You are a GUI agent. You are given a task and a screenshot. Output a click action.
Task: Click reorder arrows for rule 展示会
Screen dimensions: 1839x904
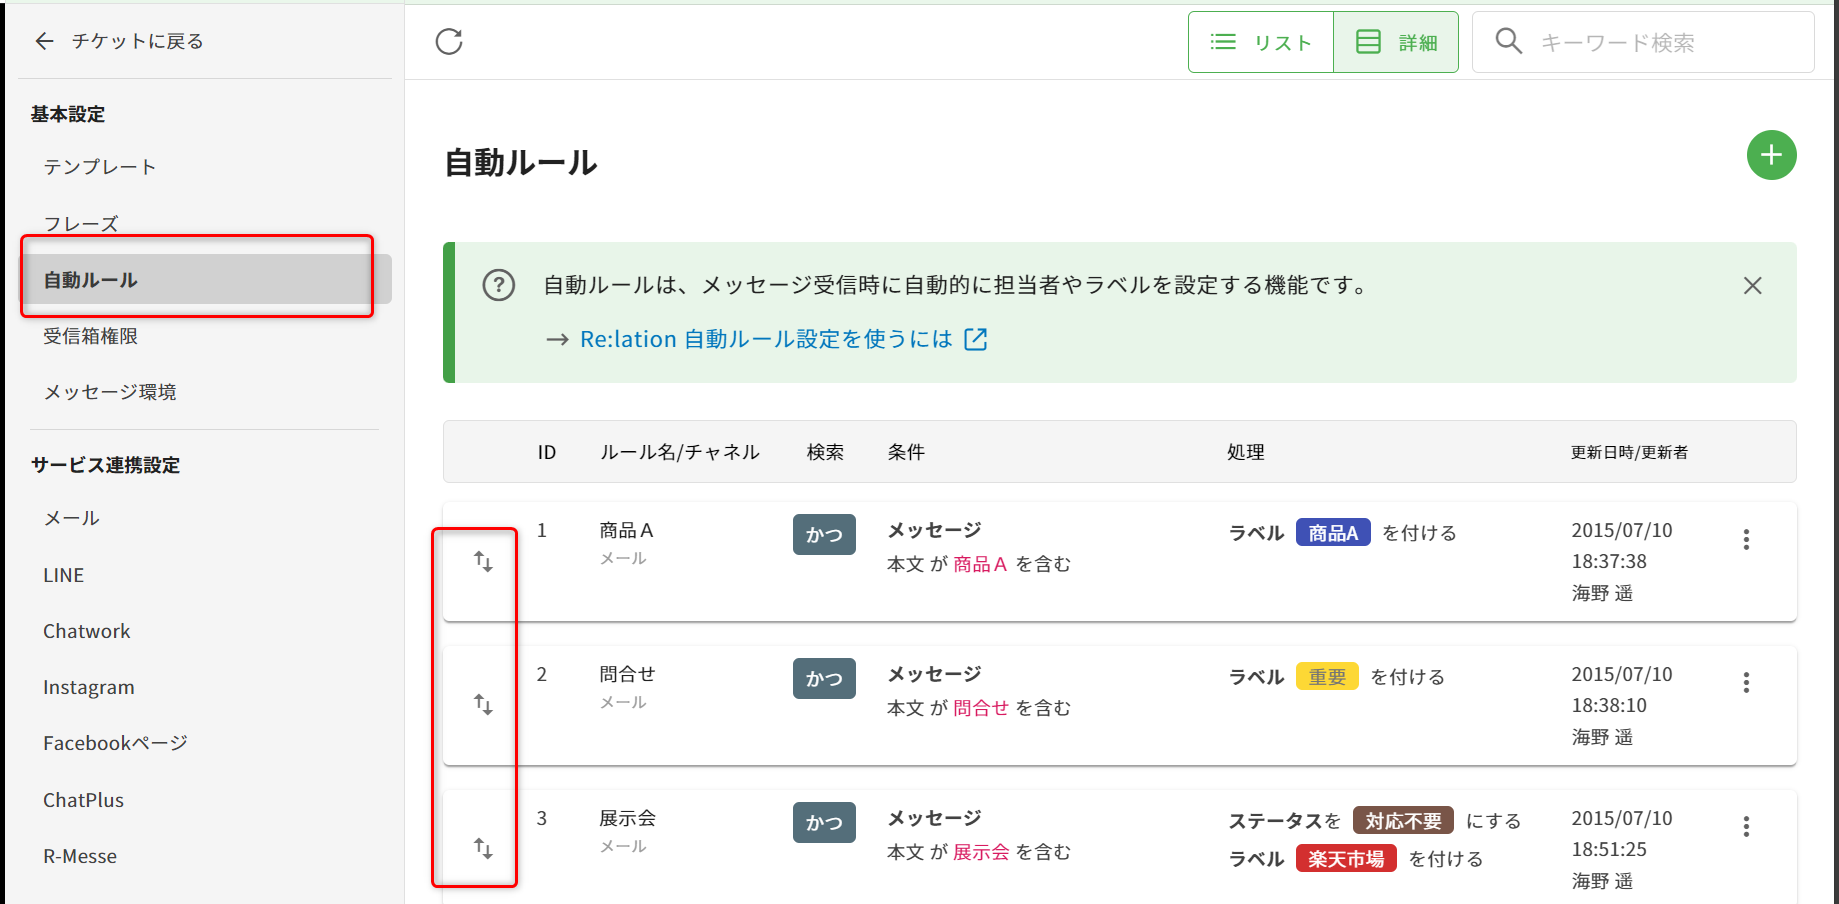(x=483, y=849)
